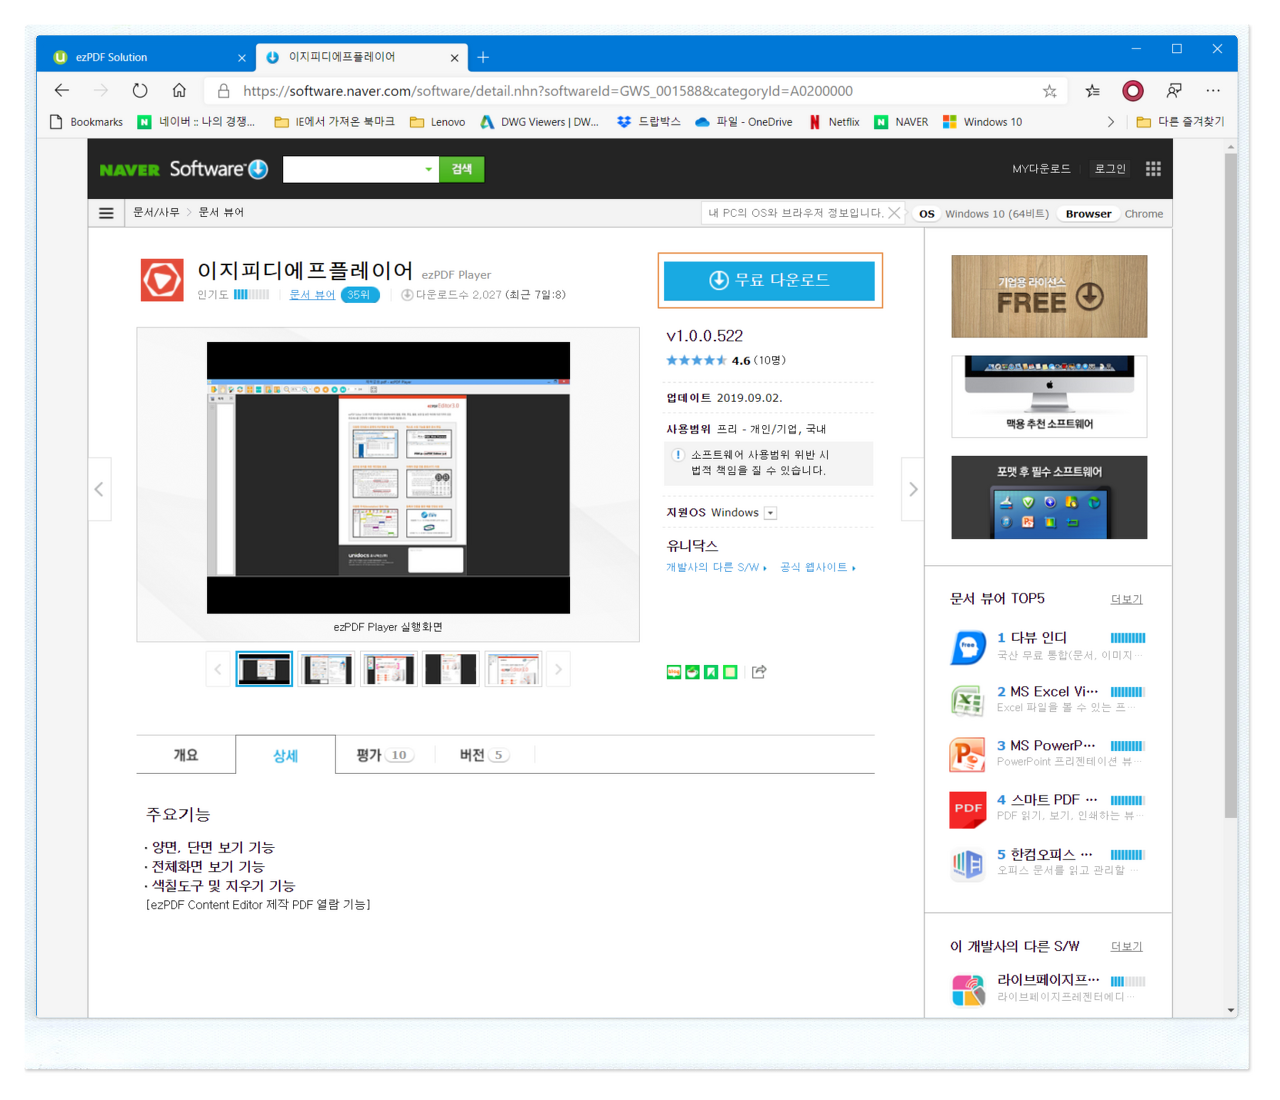Open 한컴오피스 app icon
This screenshot has width=1280, height=1100.
[x=968, y=863]
